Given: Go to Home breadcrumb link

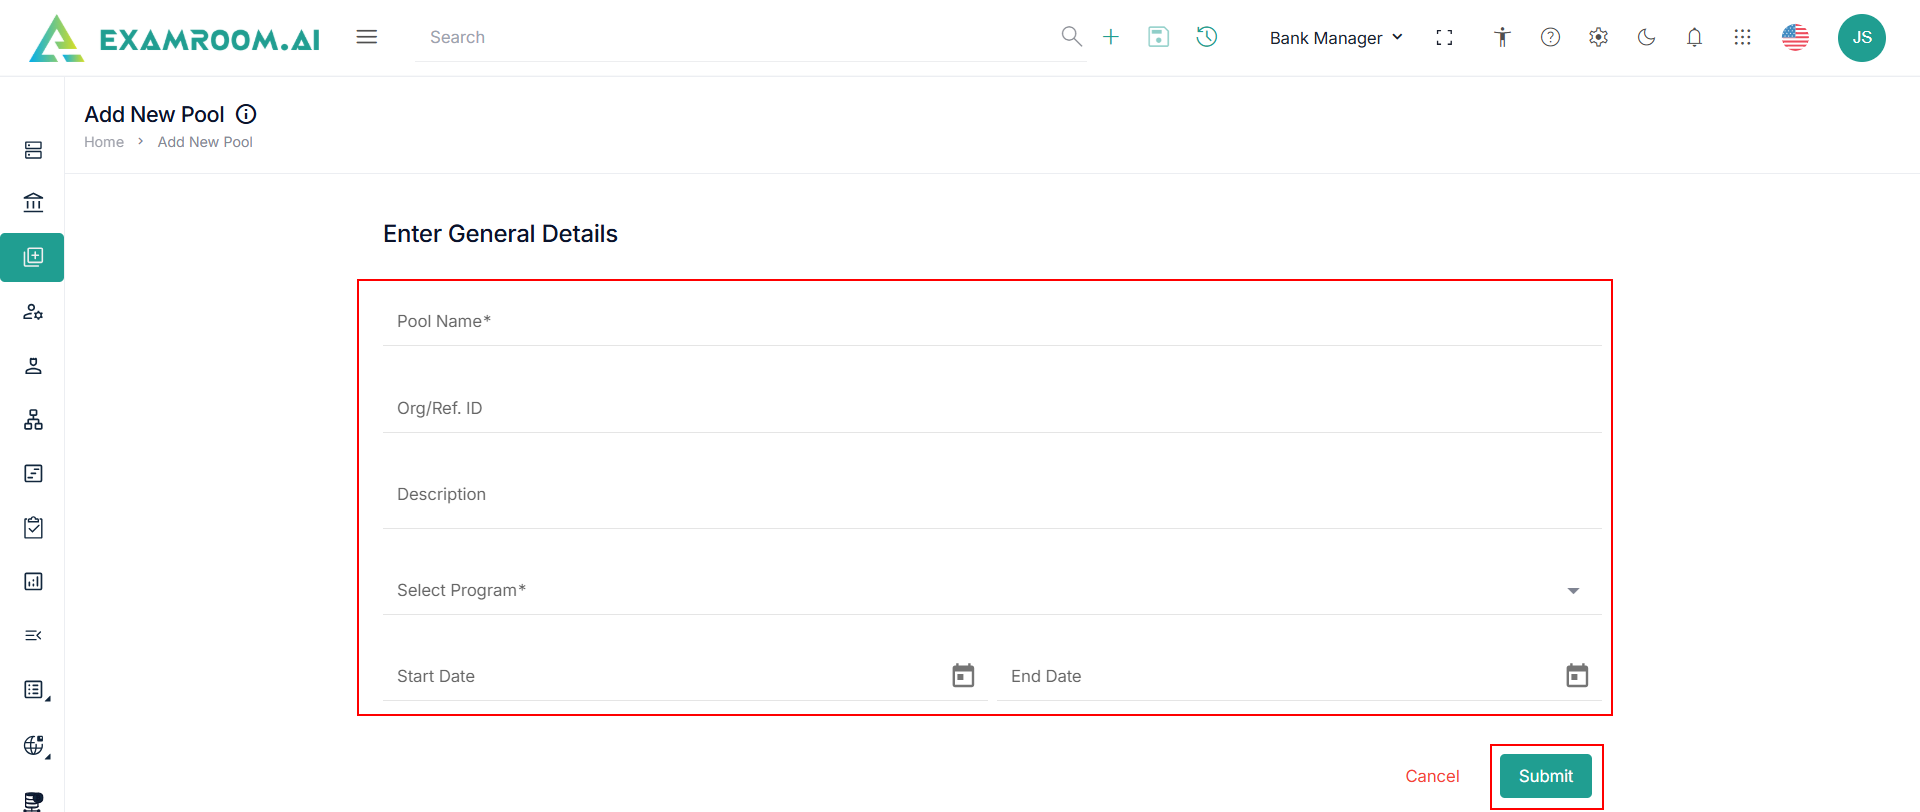Looking at the screenshot, I should 104,142.
